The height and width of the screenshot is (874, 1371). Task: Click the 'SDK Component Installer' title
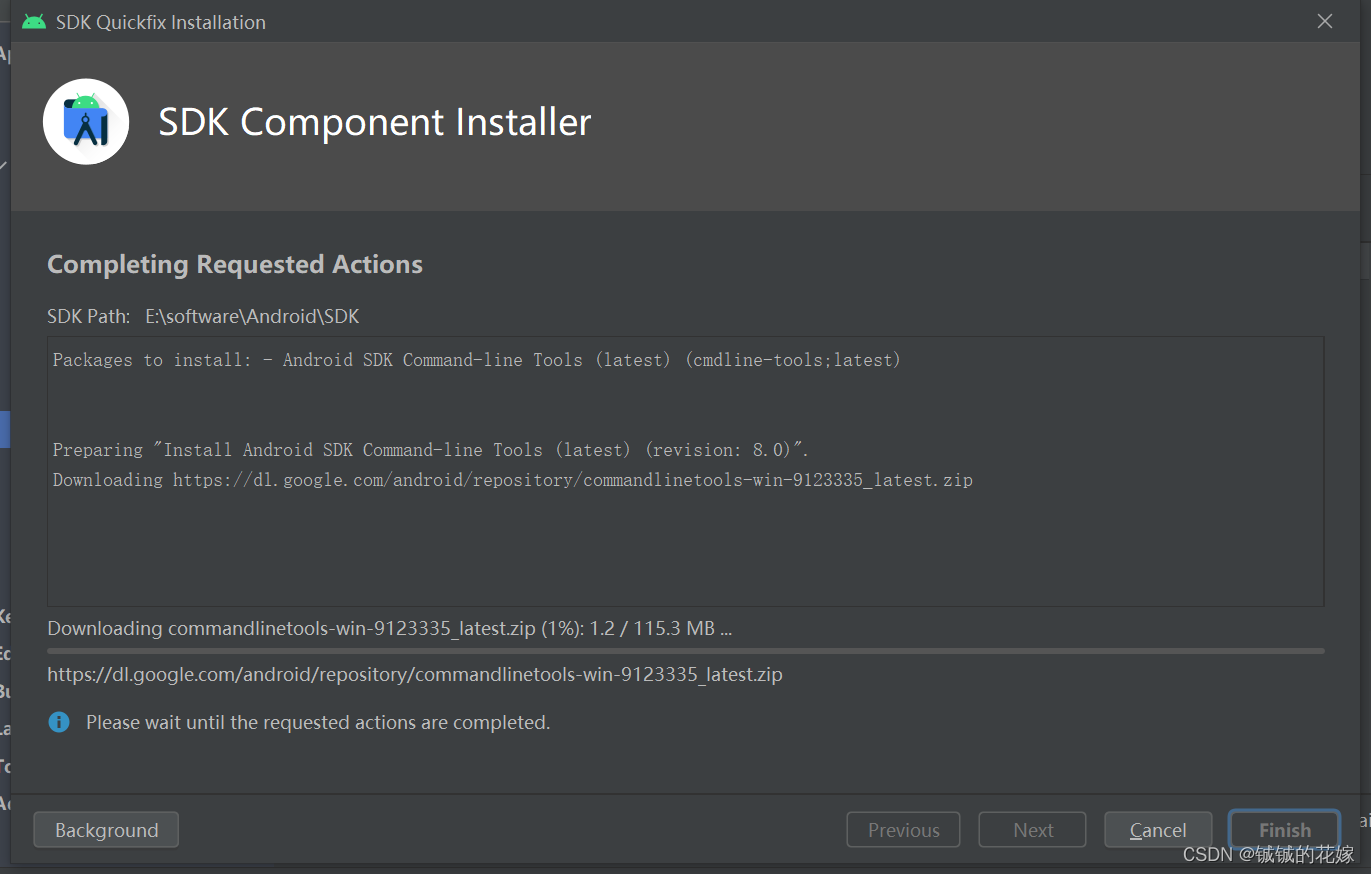pyautogui.click(x=375, y=122)
